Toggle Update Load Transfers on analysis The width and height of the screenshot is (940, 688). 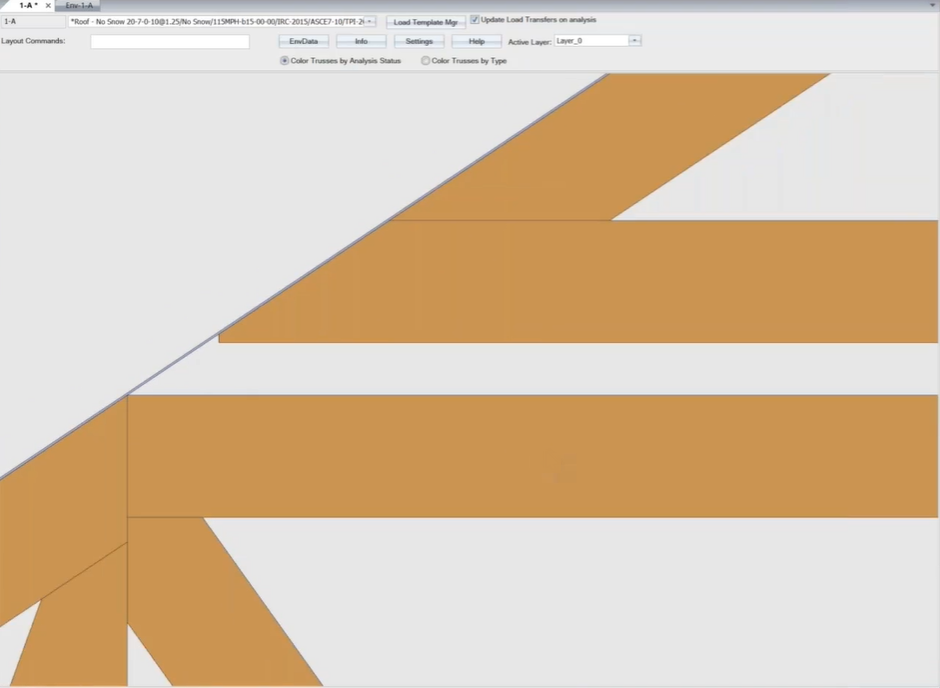tap(475, 20)
